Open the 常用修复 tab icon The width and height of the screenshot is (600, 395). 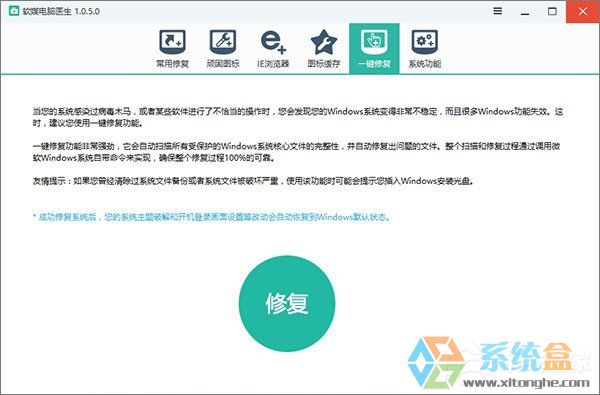[172, 42]
